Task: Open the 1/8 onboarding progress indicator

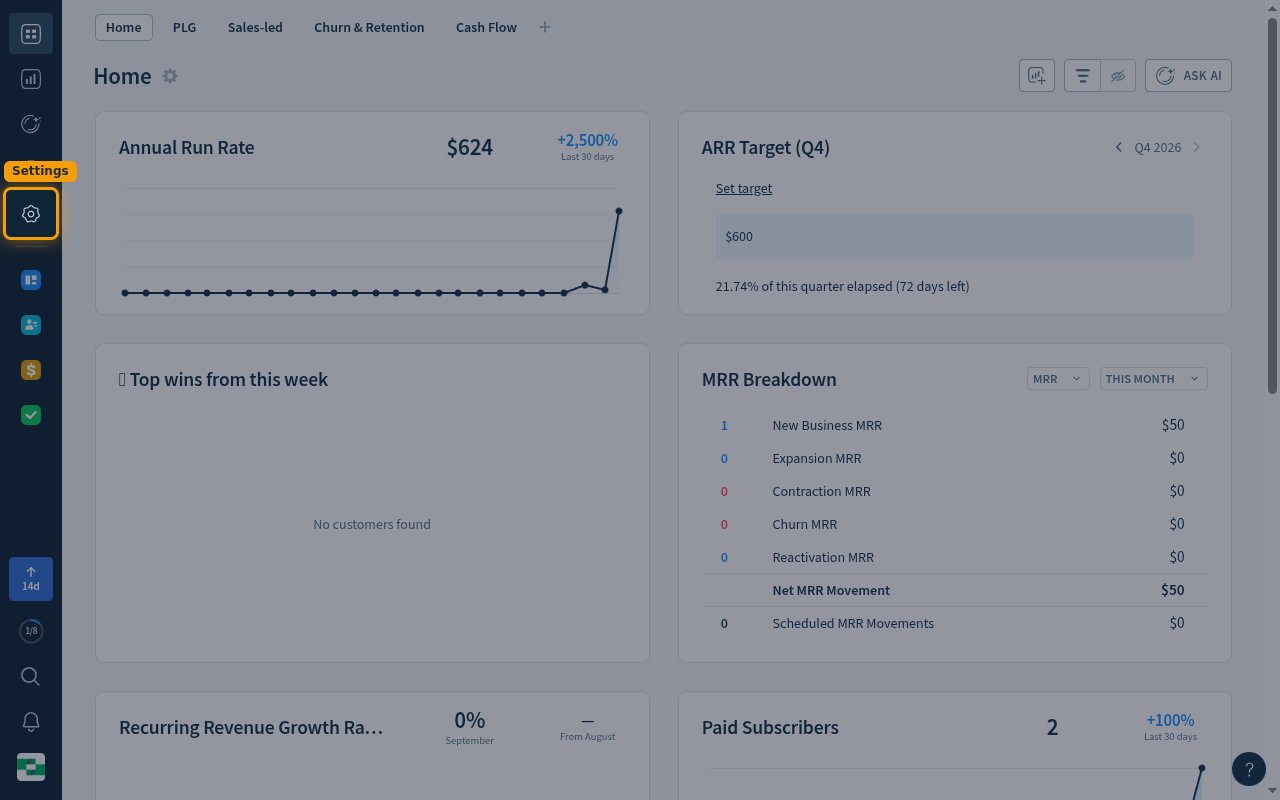Action: 31,631
